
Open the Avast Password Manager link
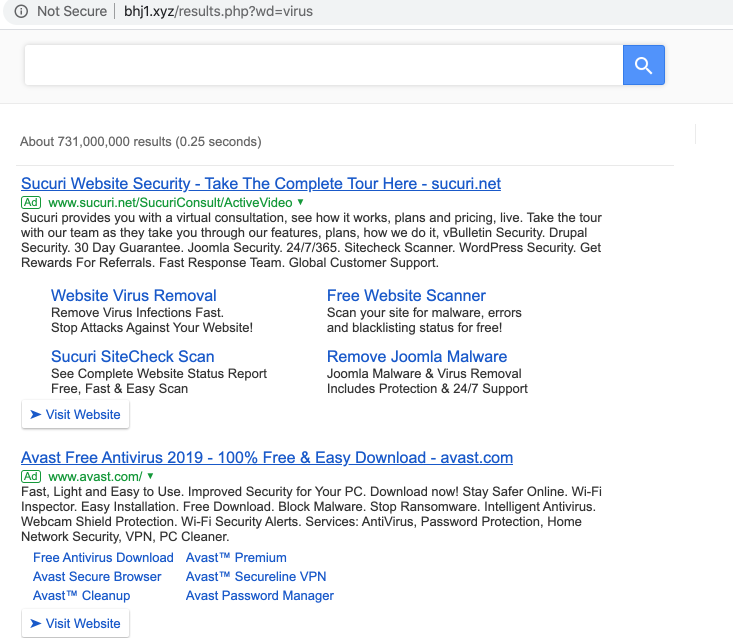260,596
